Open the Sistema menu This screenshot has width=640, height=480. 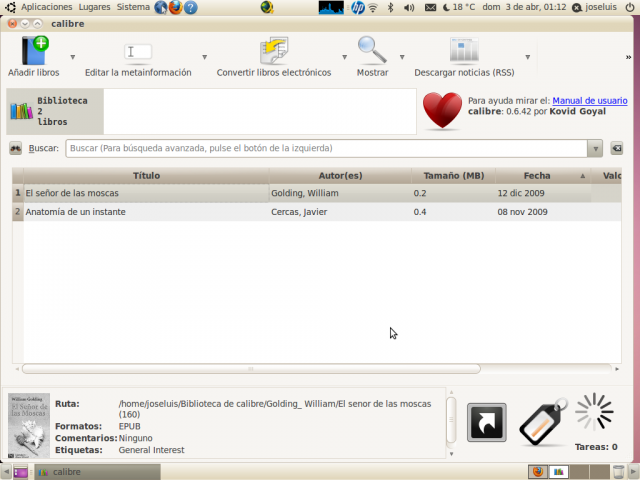(x=133, y=7)
